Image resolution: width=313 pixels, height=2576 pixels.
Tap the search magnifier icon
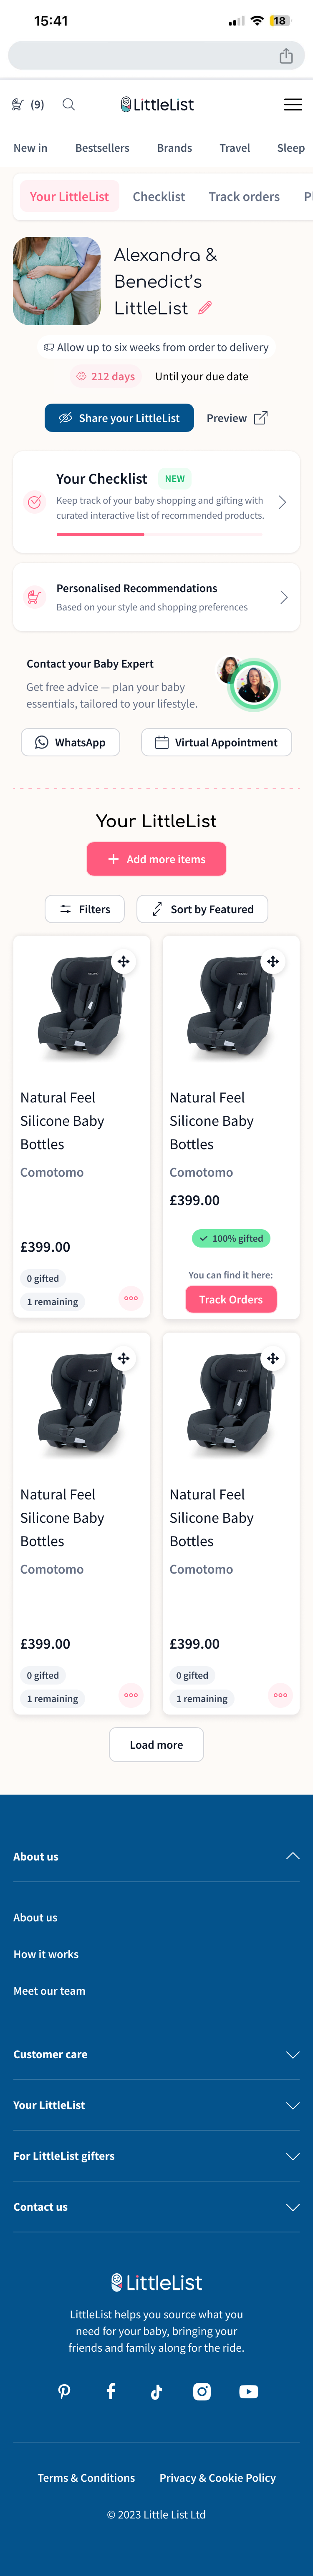69,104
